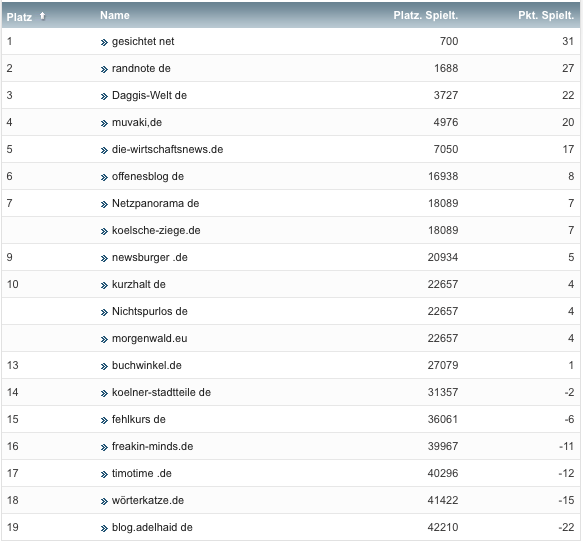The image size is (583, 543).
Task: Open the kurzhalt de link
Action: click(x=139, y=284)
